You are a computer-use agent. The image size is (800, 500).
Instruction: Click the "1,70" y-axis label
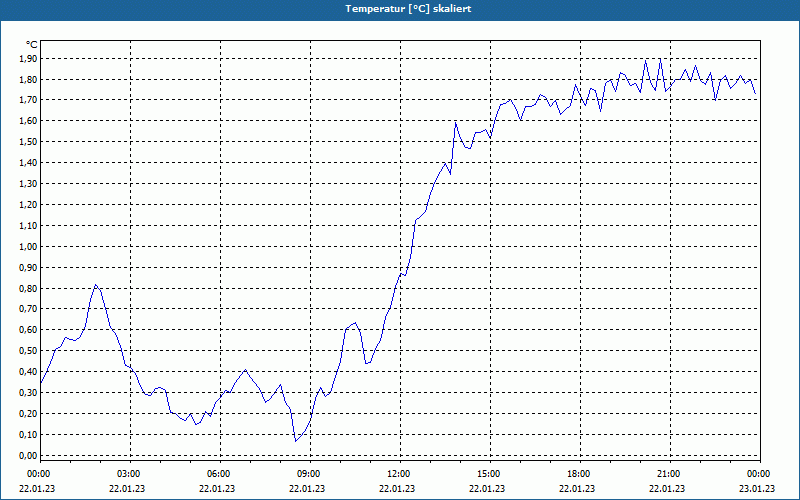(x=30, y=99)
